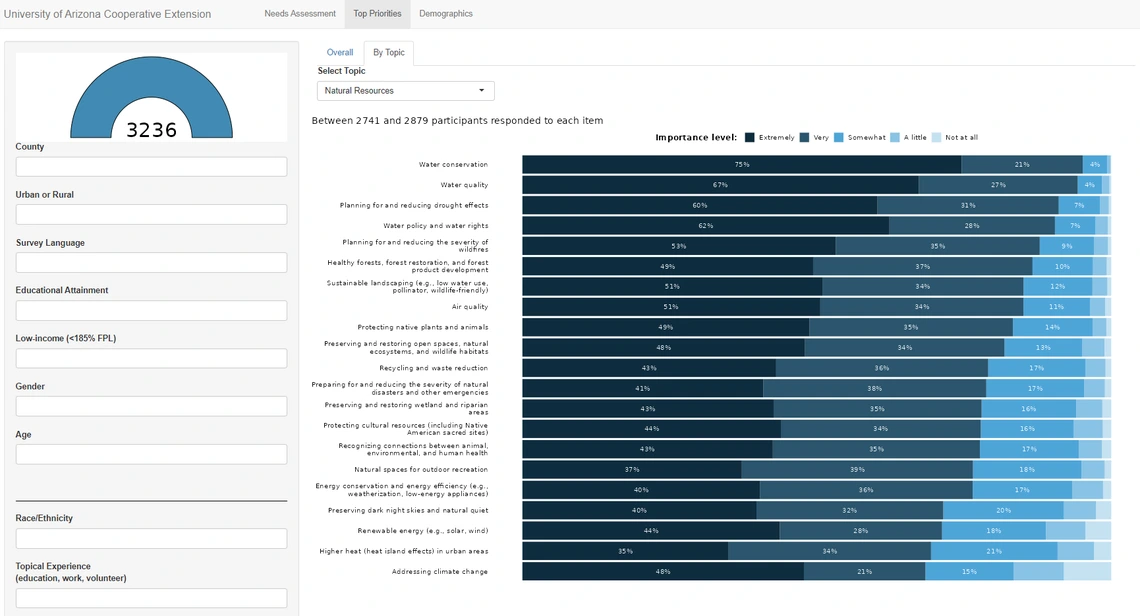Open the Educational Attainment filter field
1140x616 pixels.
tap(151, 311)
